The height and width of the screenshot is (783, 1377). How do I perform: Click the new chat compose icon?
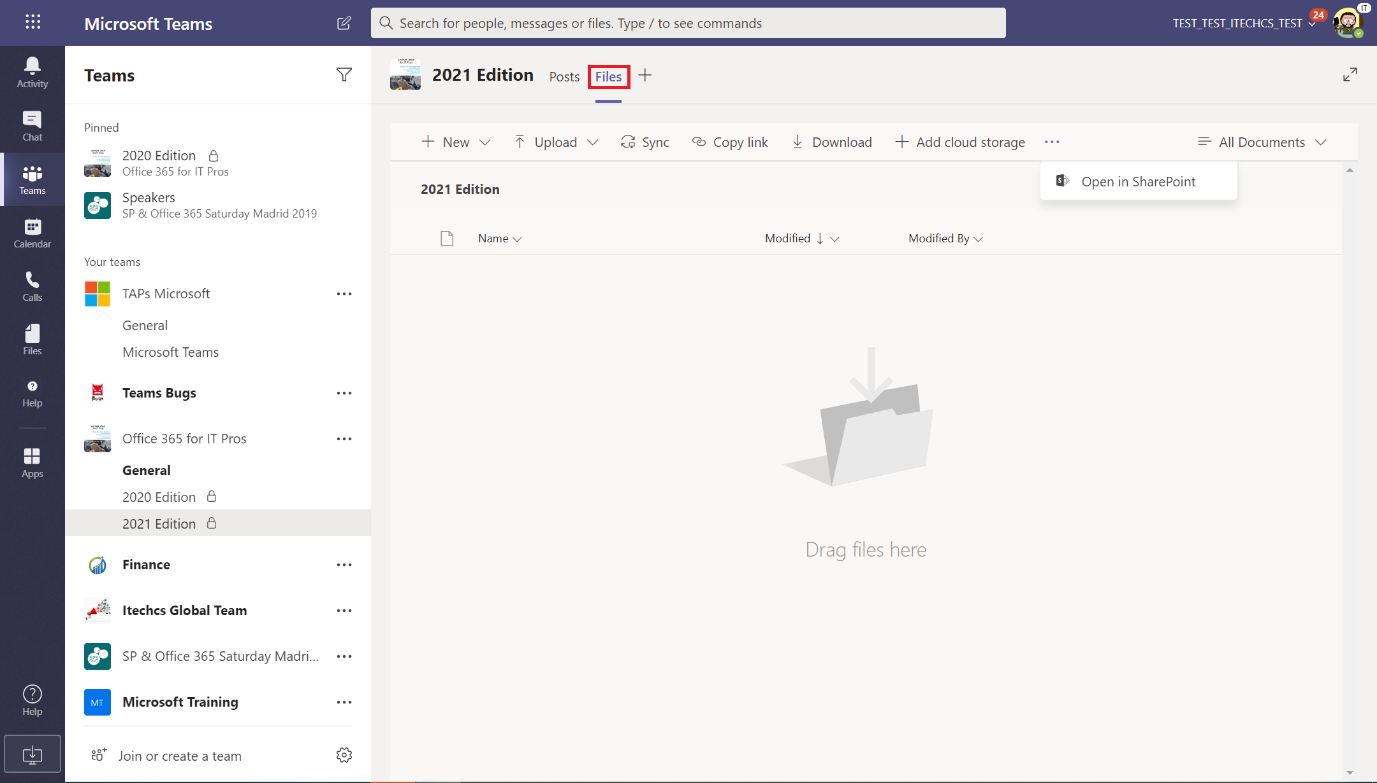pyautogui.click(x=344, y=23)
